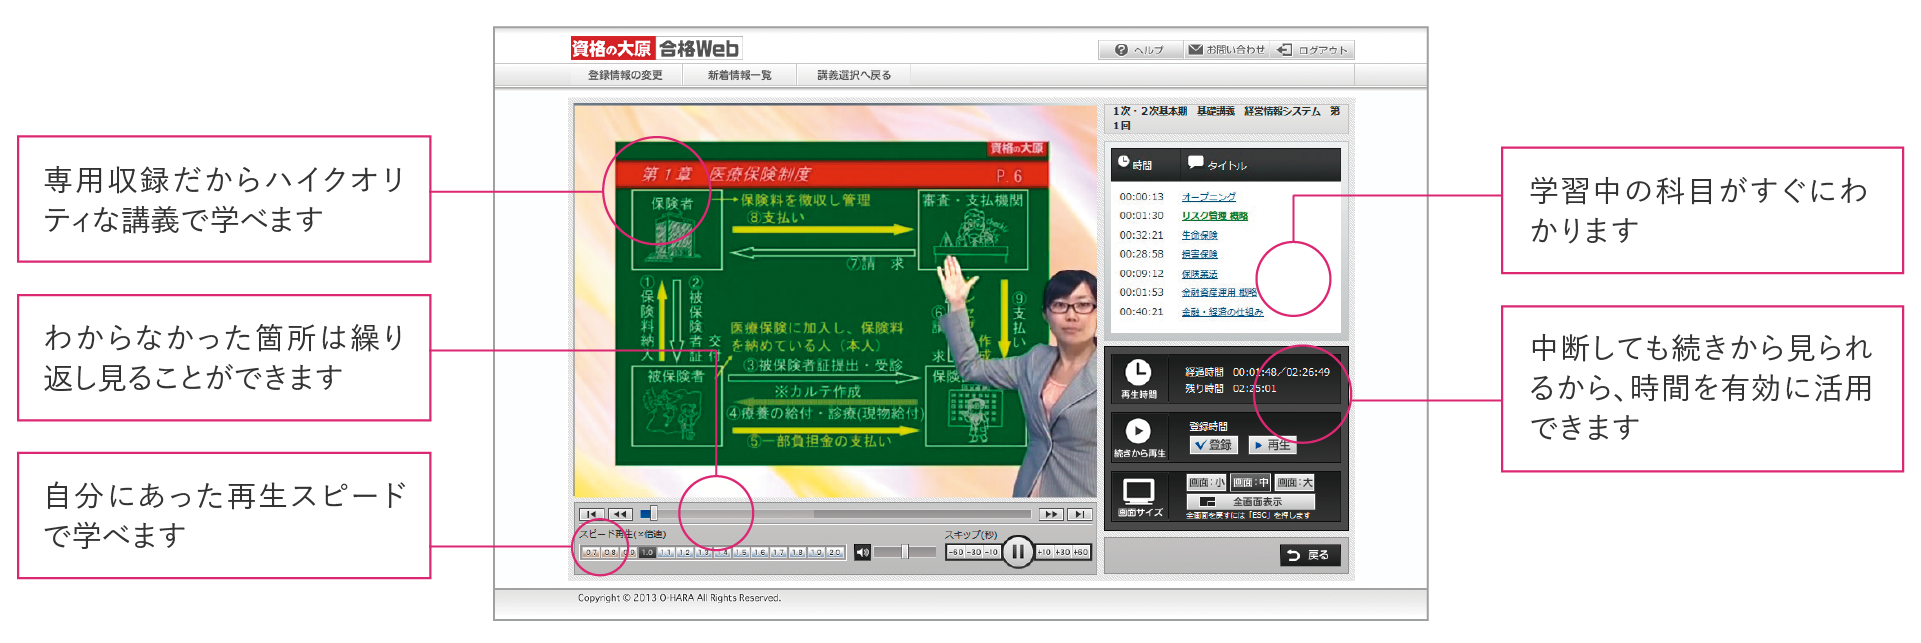This screenshot has height=643, width=1921.
Task: Pause the lecture video
Action: pyautogui.click(x=1018, y=551)
